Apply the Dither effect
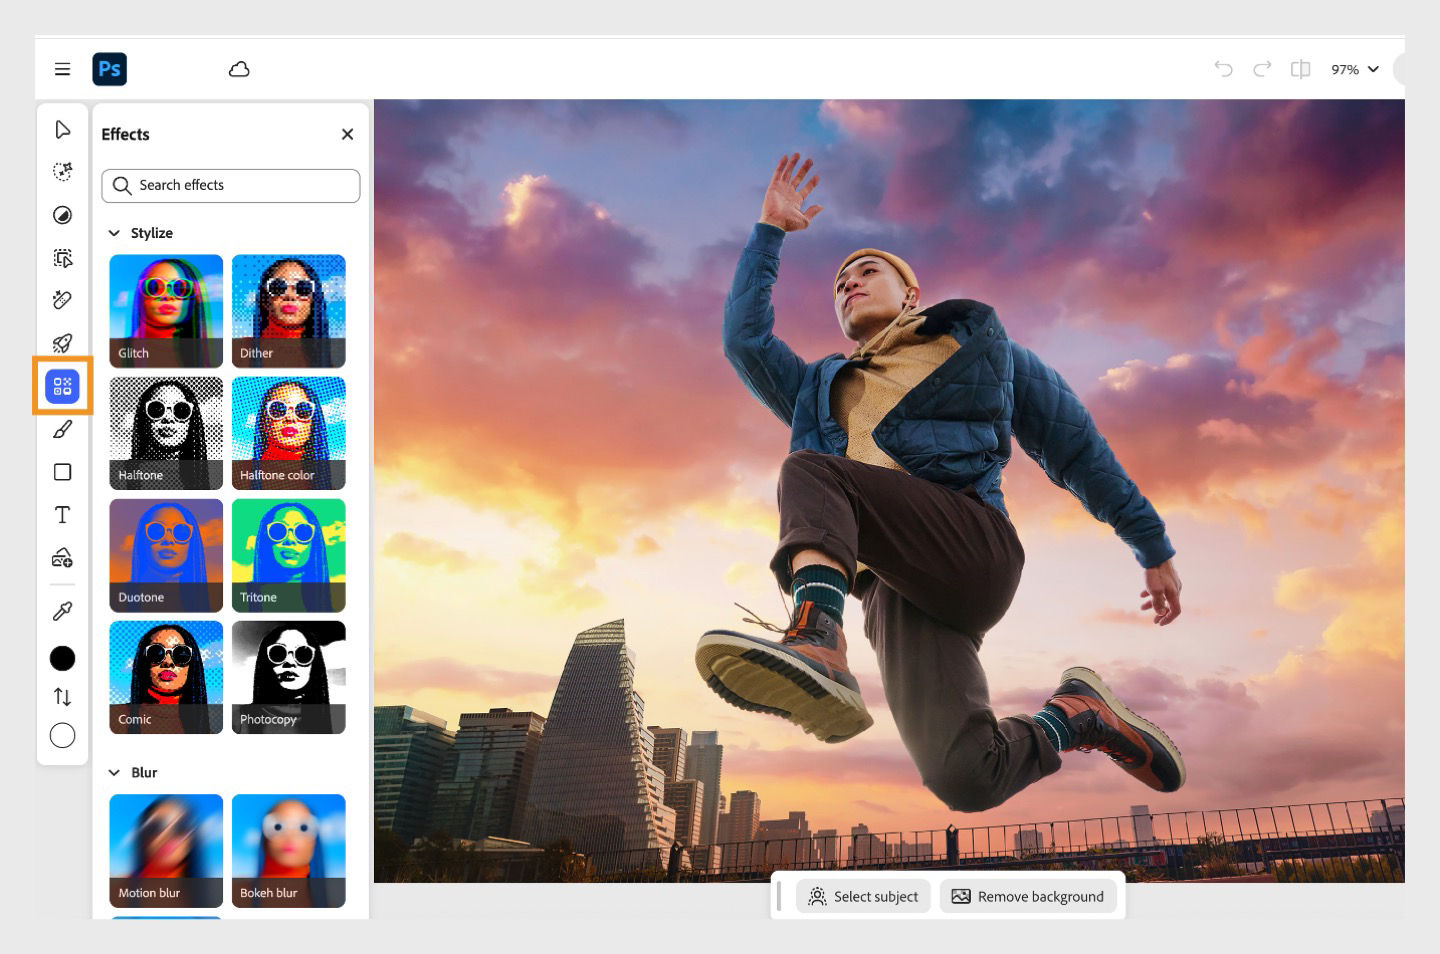Image resolution: width=1440 pixels, height=954 pixels. point(289,311)
